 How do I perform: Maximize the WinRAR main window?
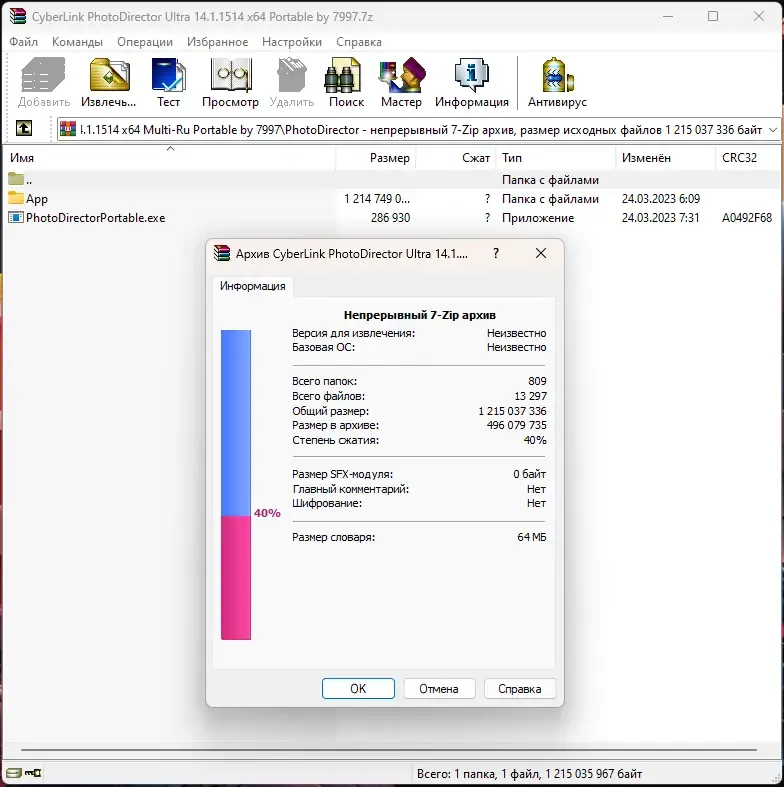[713, 16]
